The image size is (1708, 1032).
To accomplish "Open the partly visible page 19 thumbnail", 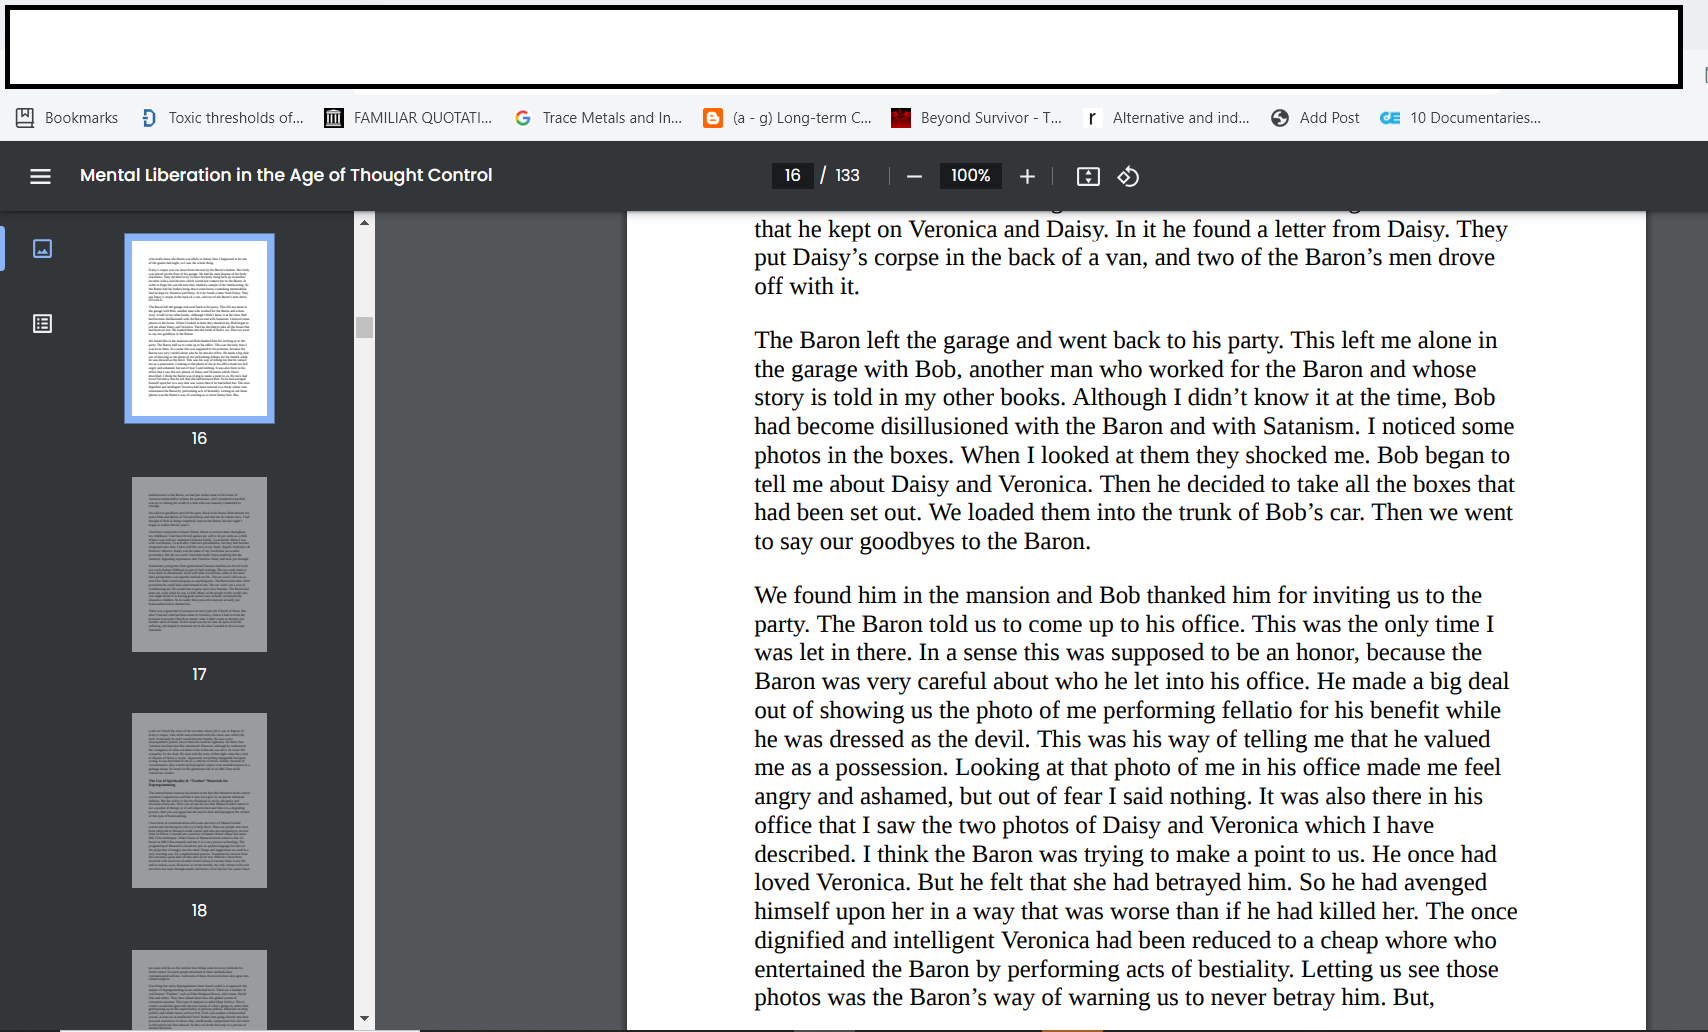I will tap(199, 990).
